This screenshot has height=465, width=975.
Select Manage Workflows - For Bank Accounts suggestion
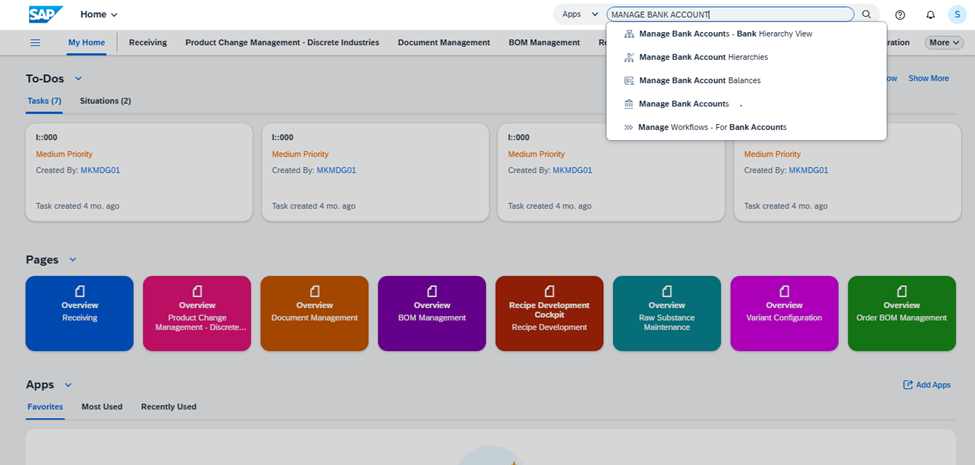click(x=746, y=127)
